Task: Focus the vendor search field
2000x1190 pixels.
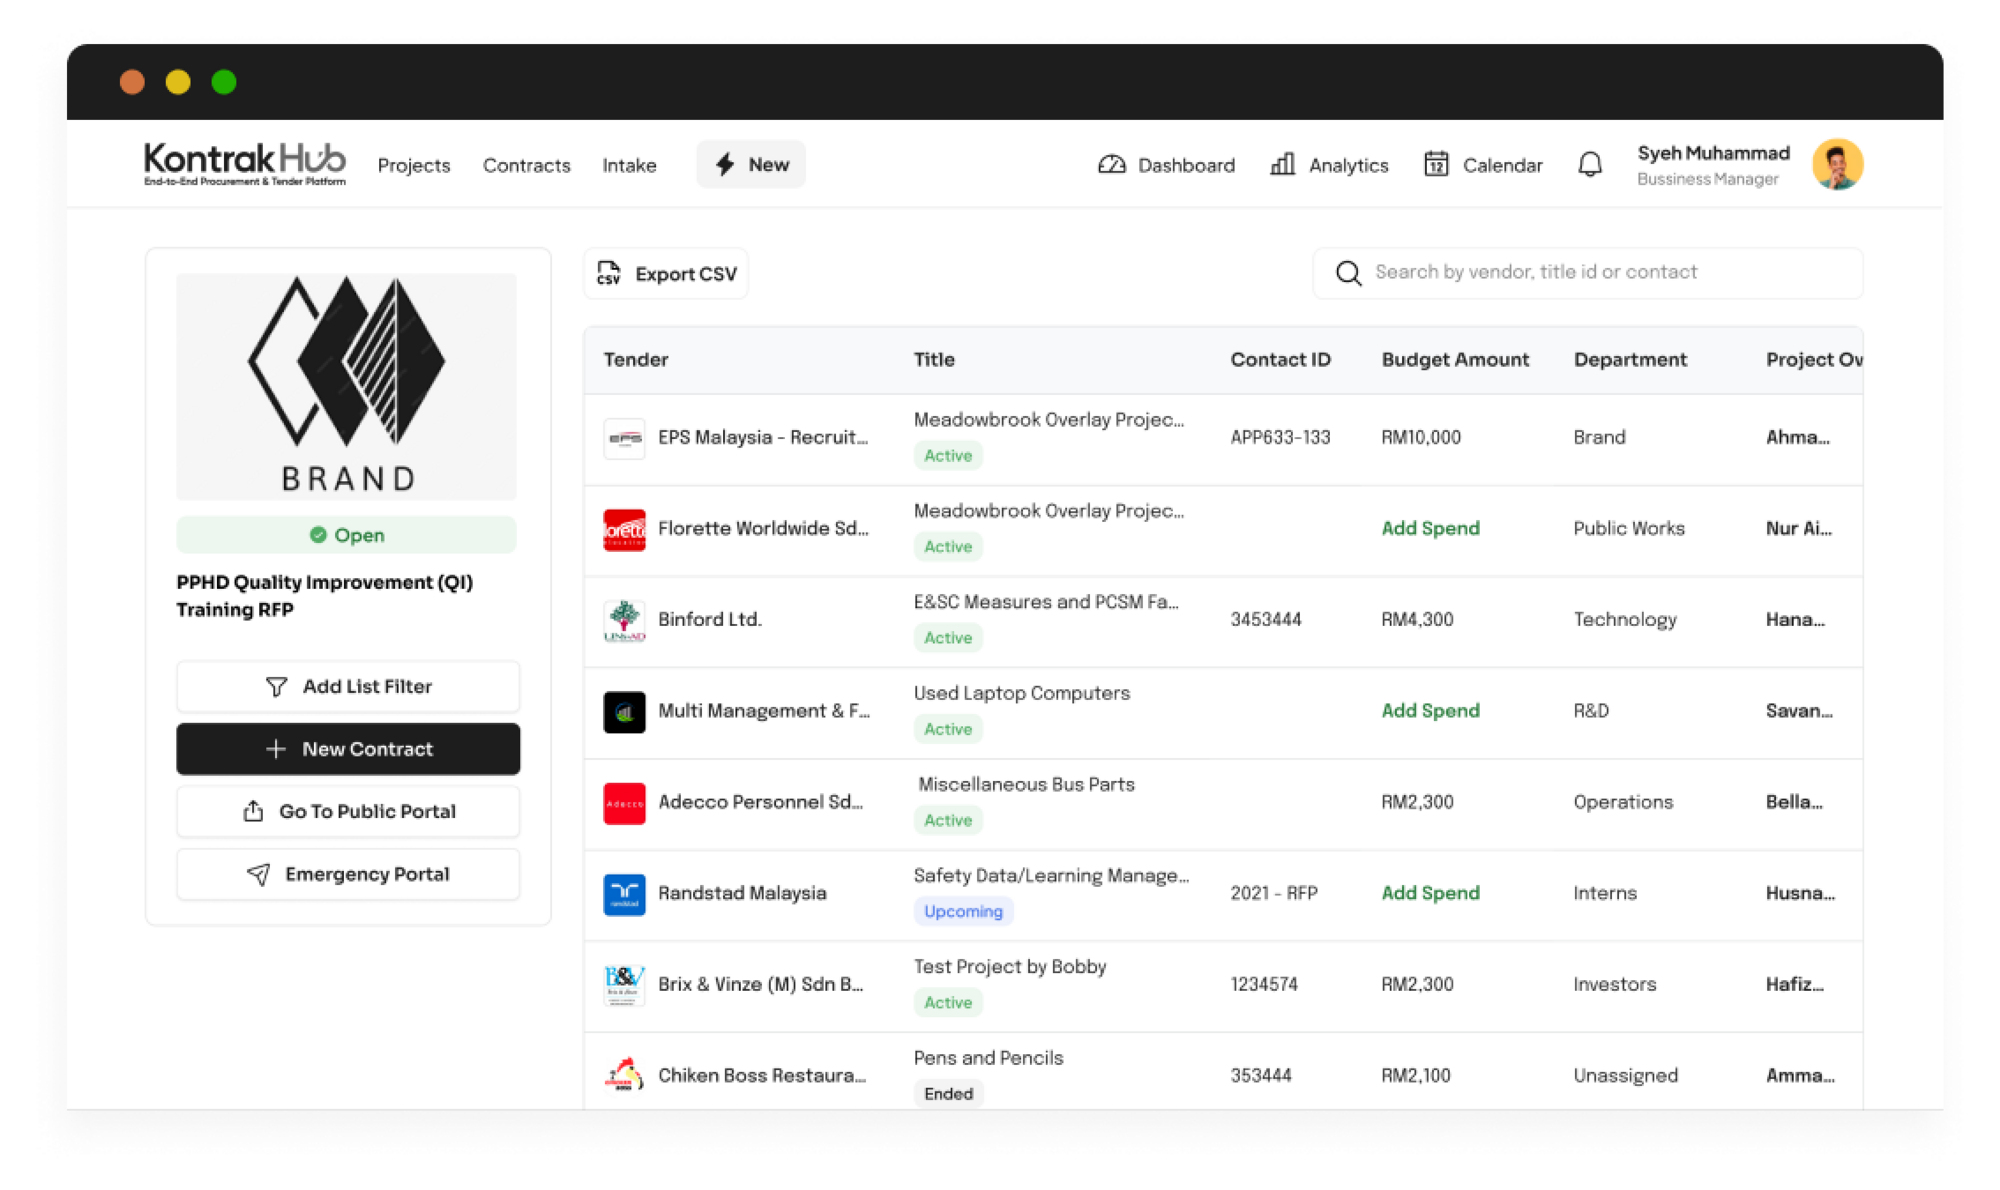Action: [x=1587, y=273]
